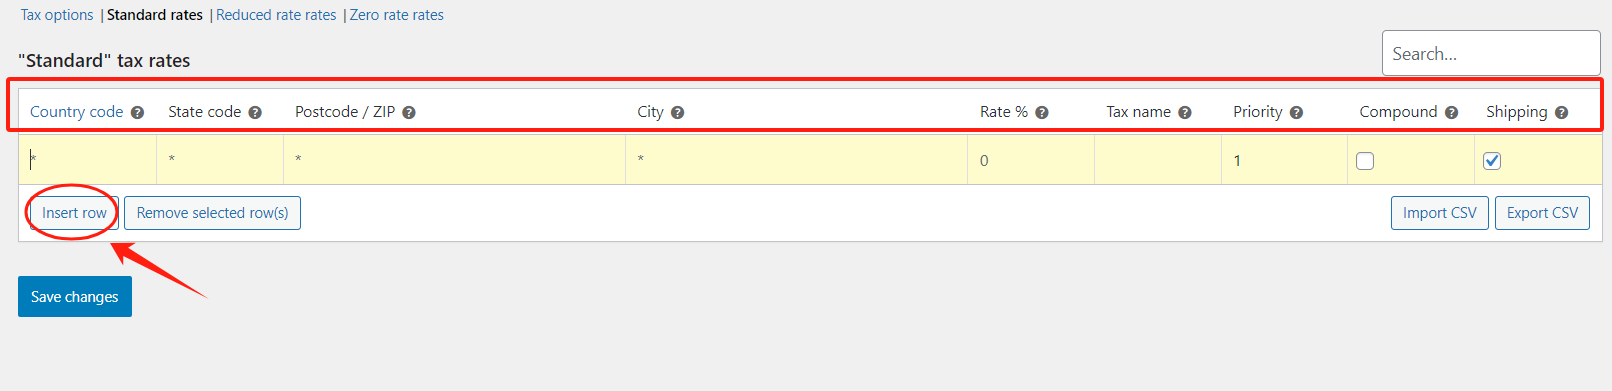This screenshot has height=391, width=1612.
Task: Click help icon next to Shipping header
Action: point(1561,113)
